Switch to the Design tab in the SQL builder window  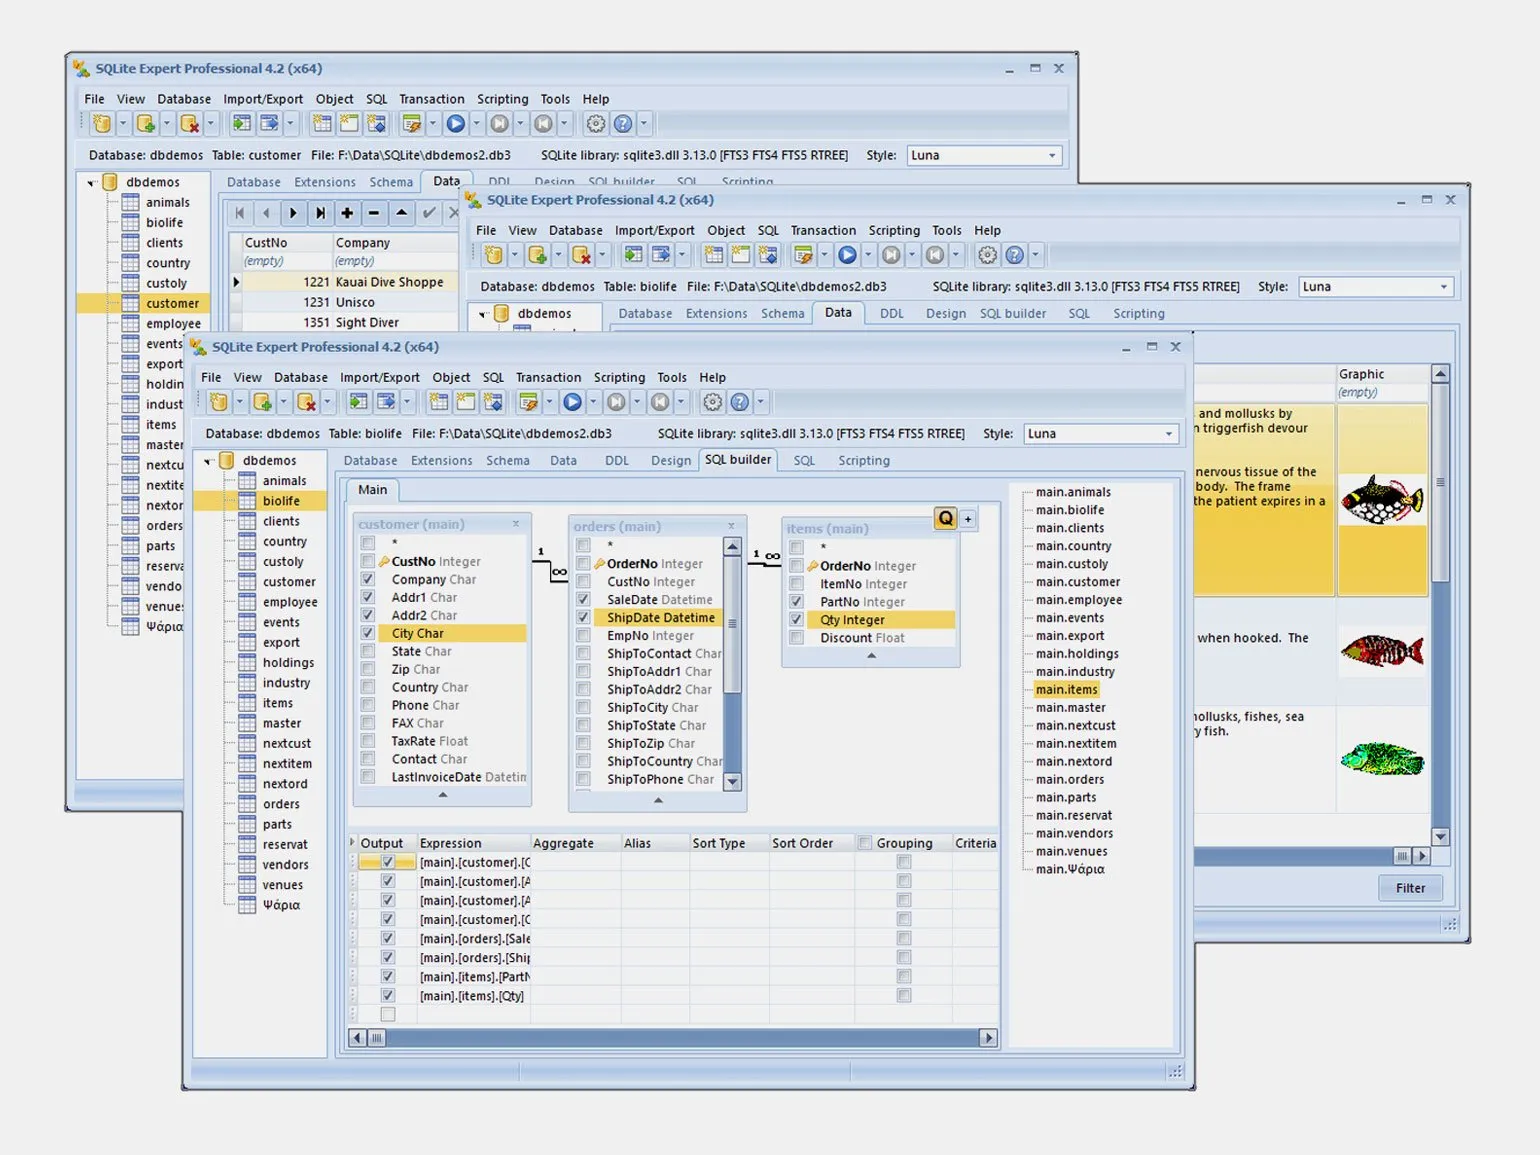coord(670,461)
